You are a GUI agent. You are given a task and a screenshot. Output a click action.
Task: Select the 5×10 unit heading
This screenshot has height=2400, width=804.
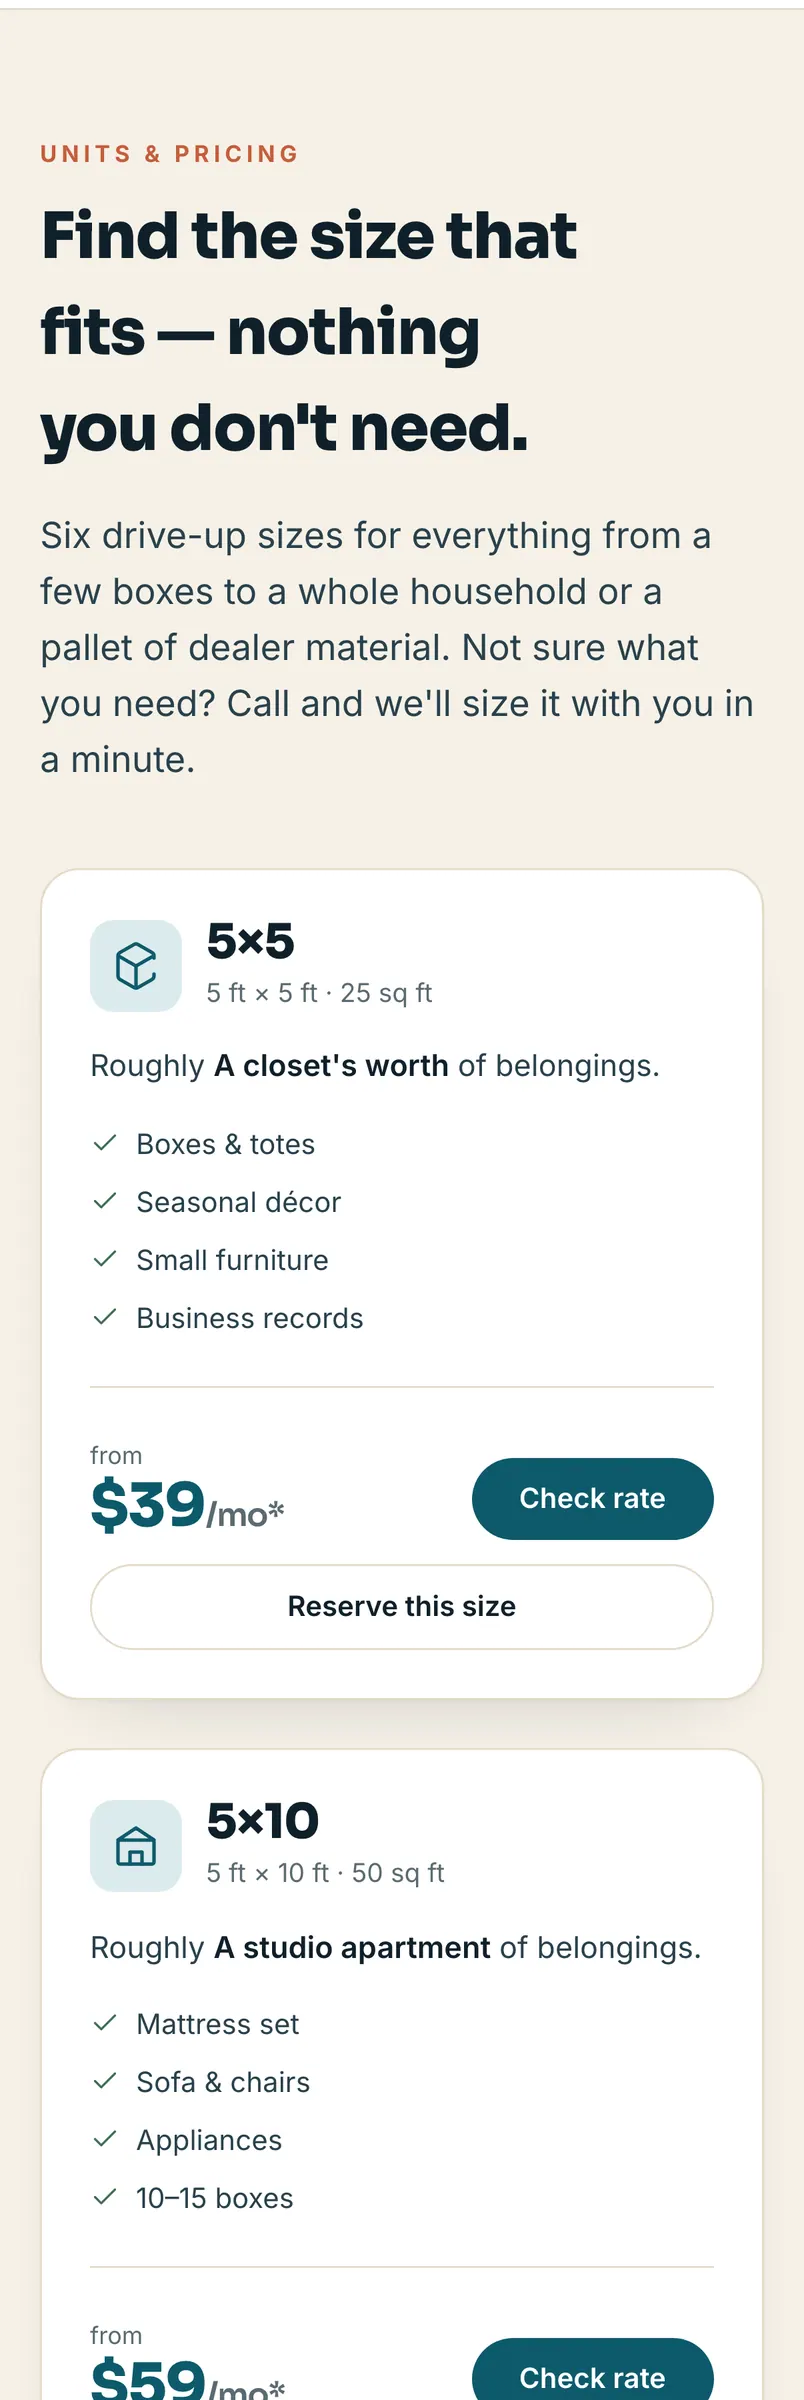point(262,1821)
